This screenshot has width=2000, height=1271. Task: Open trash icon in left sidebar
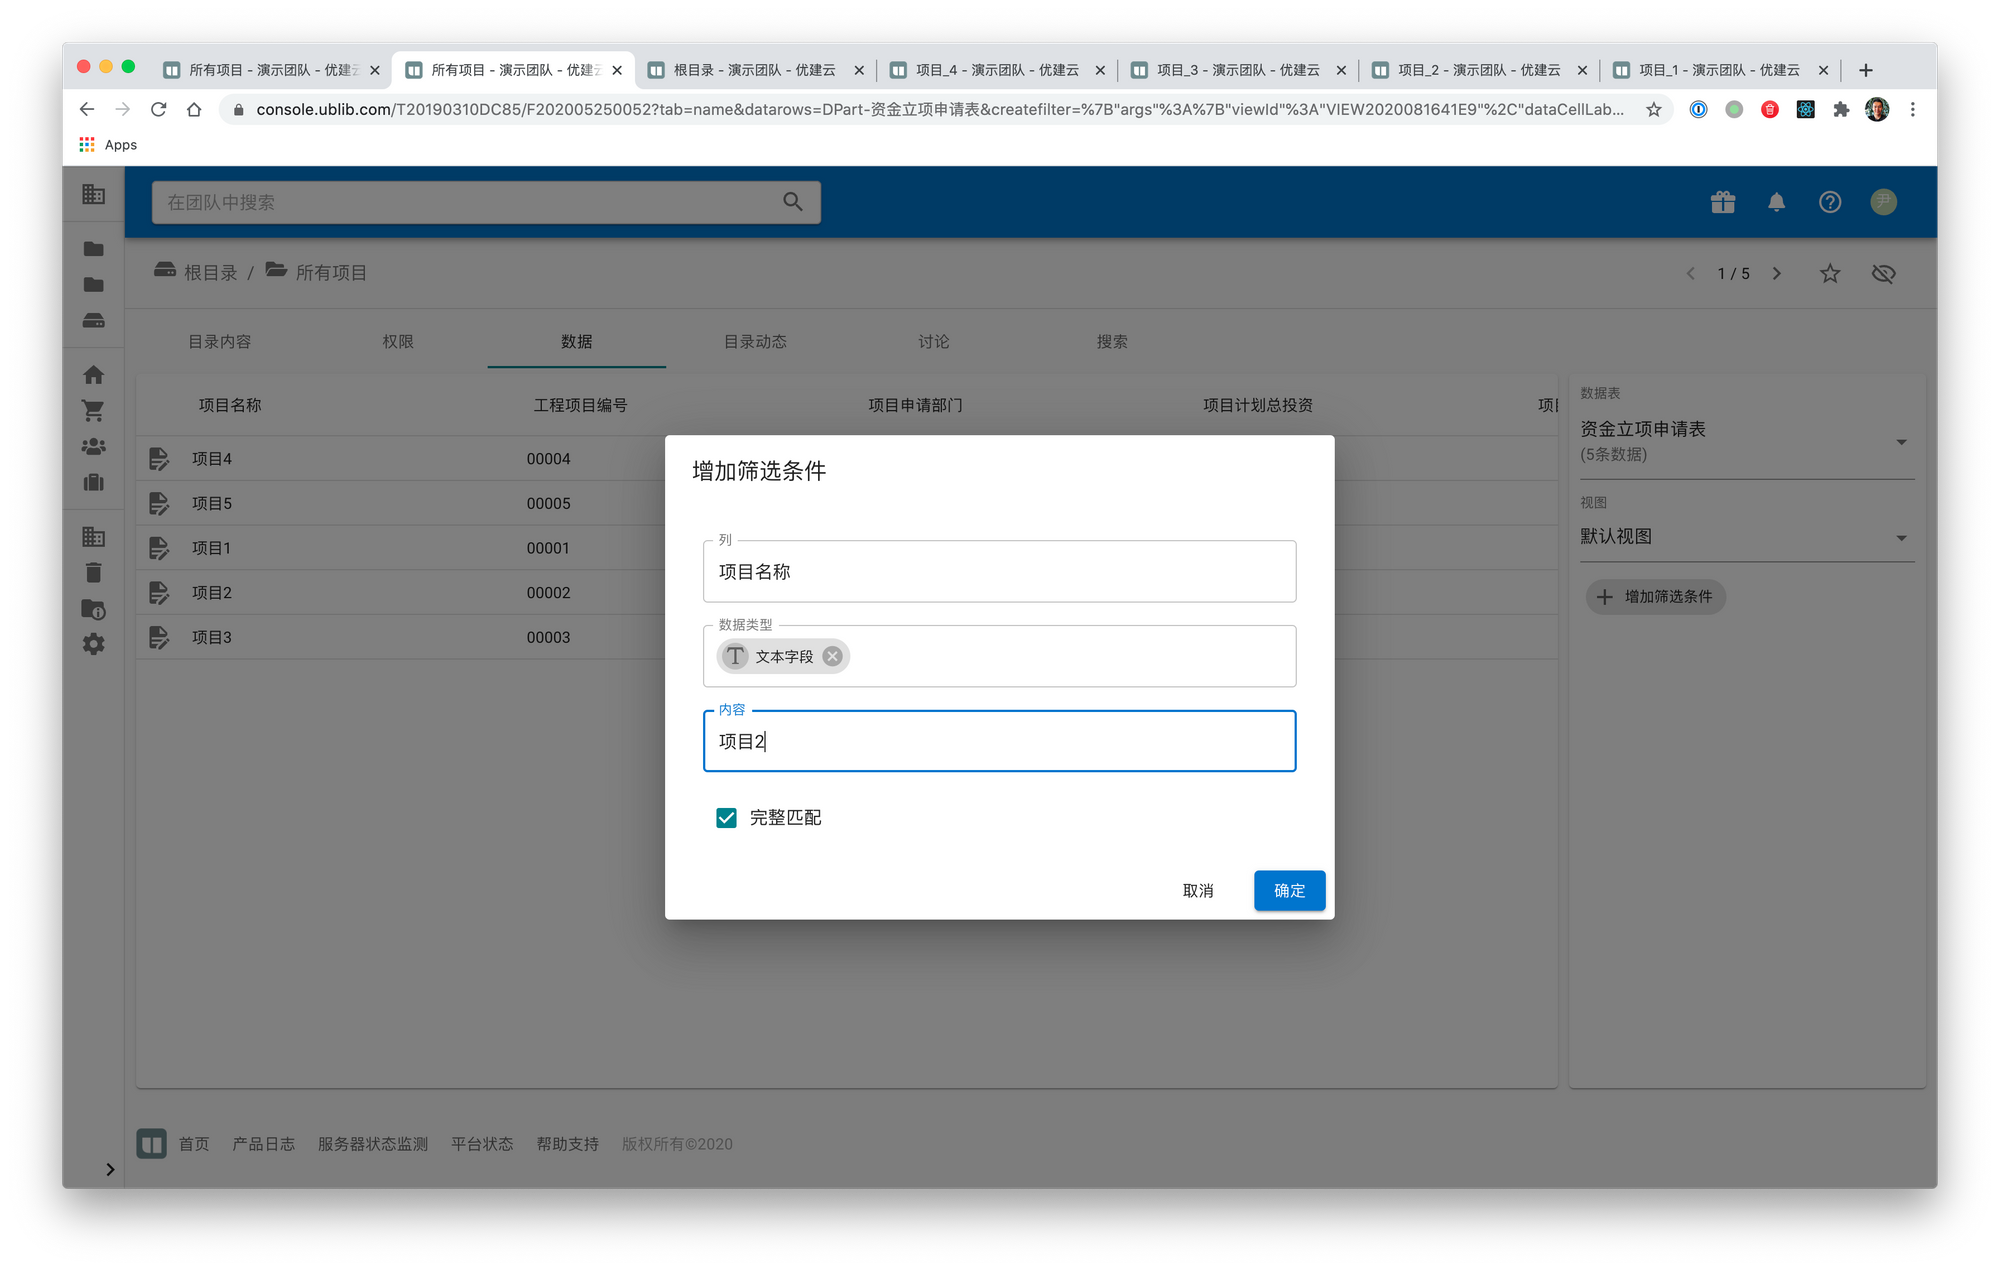pos(93,573)
